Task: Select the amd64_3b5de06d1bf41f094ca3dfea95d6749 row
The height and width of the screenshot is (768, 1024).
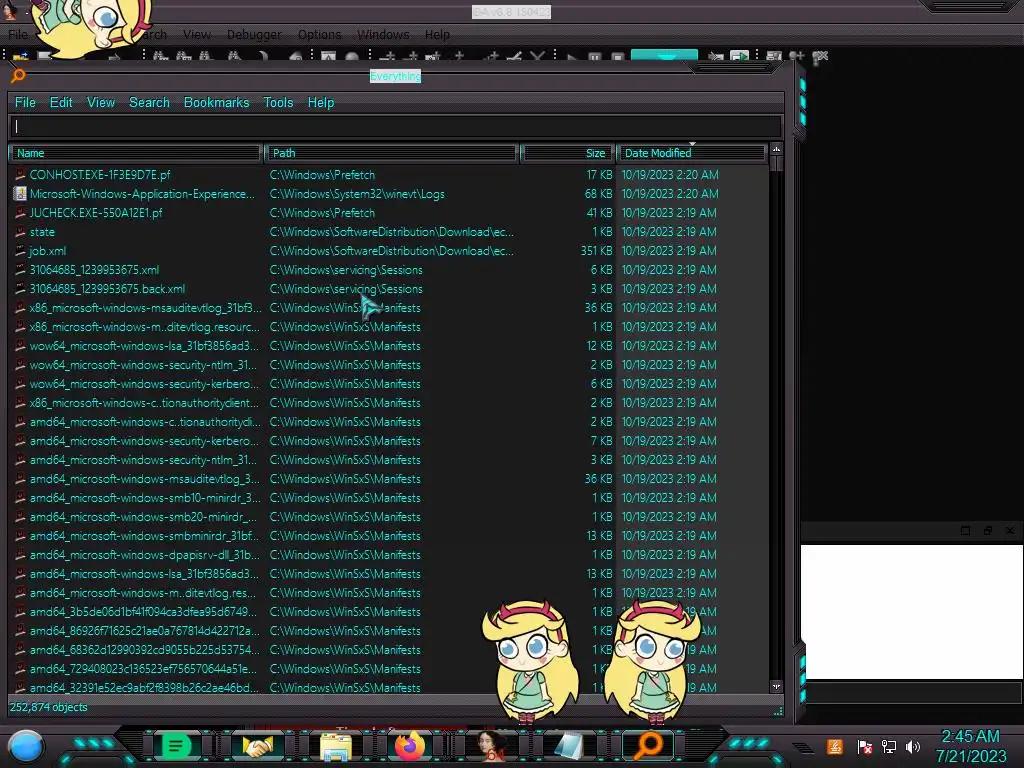Action: (389, 612)
